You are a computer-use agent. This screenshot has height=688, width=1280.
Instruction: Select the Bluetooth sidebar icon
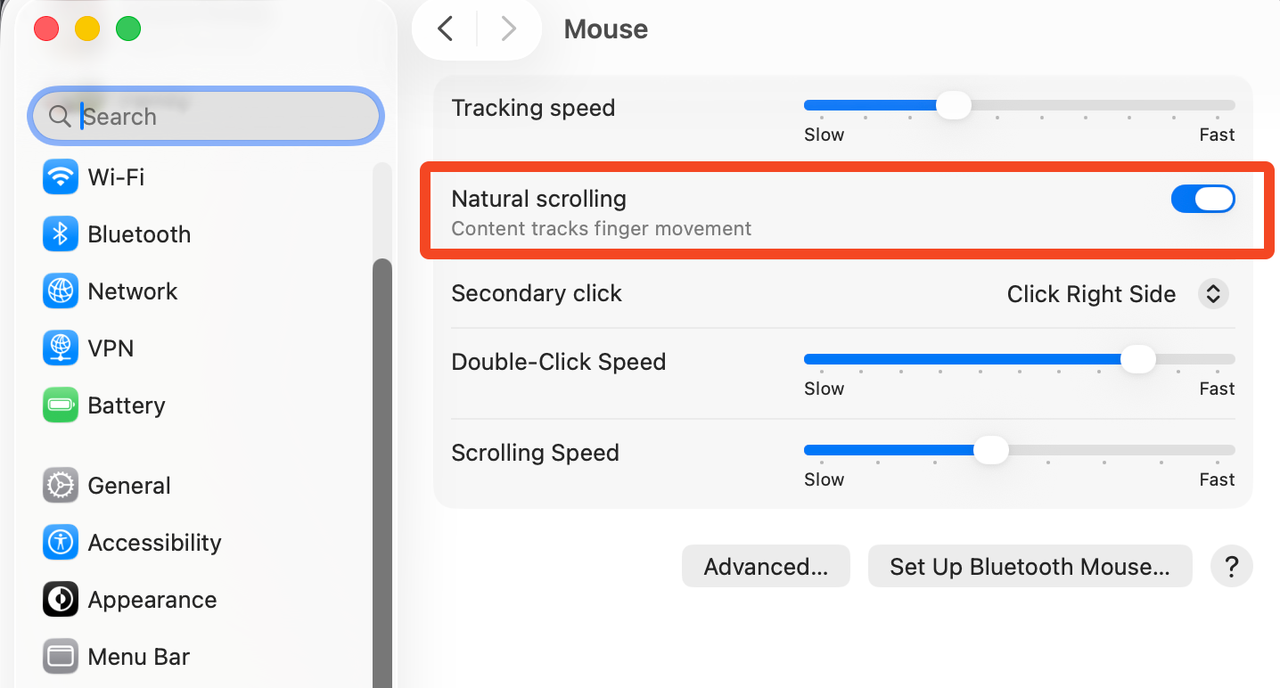pos(138,234)
